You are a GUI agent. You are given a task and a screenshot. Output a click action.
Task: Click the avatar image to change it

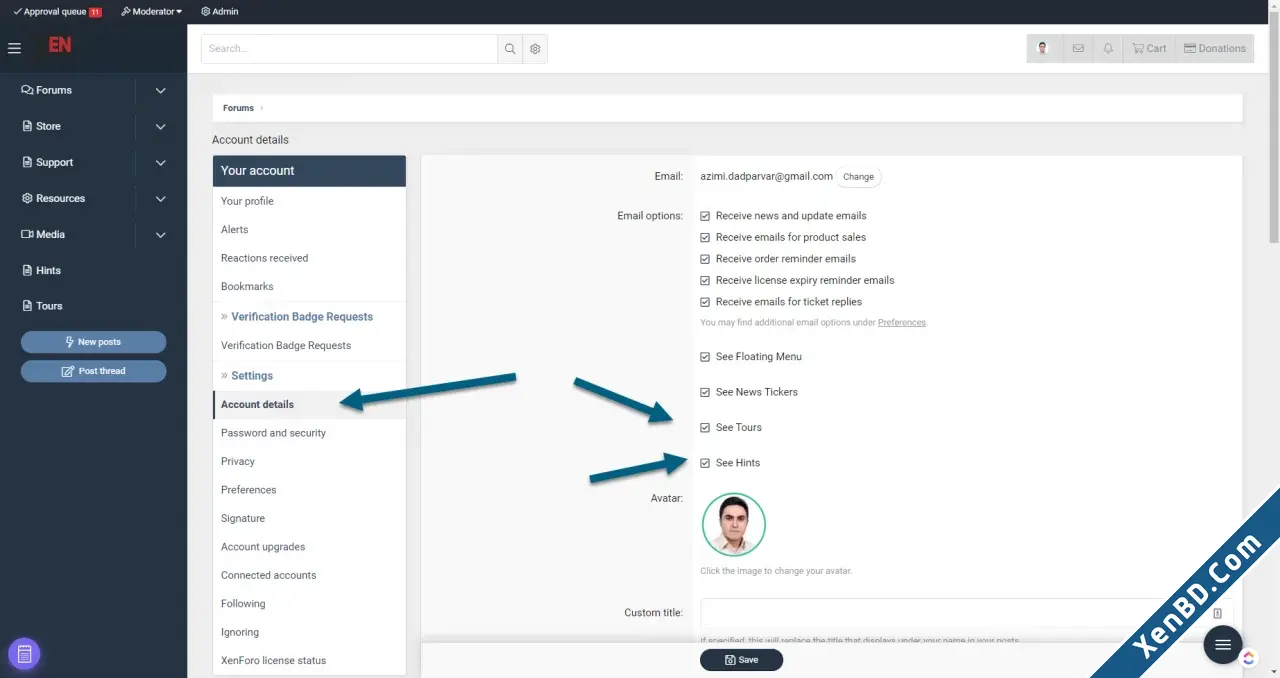click(x=734, y=524)
